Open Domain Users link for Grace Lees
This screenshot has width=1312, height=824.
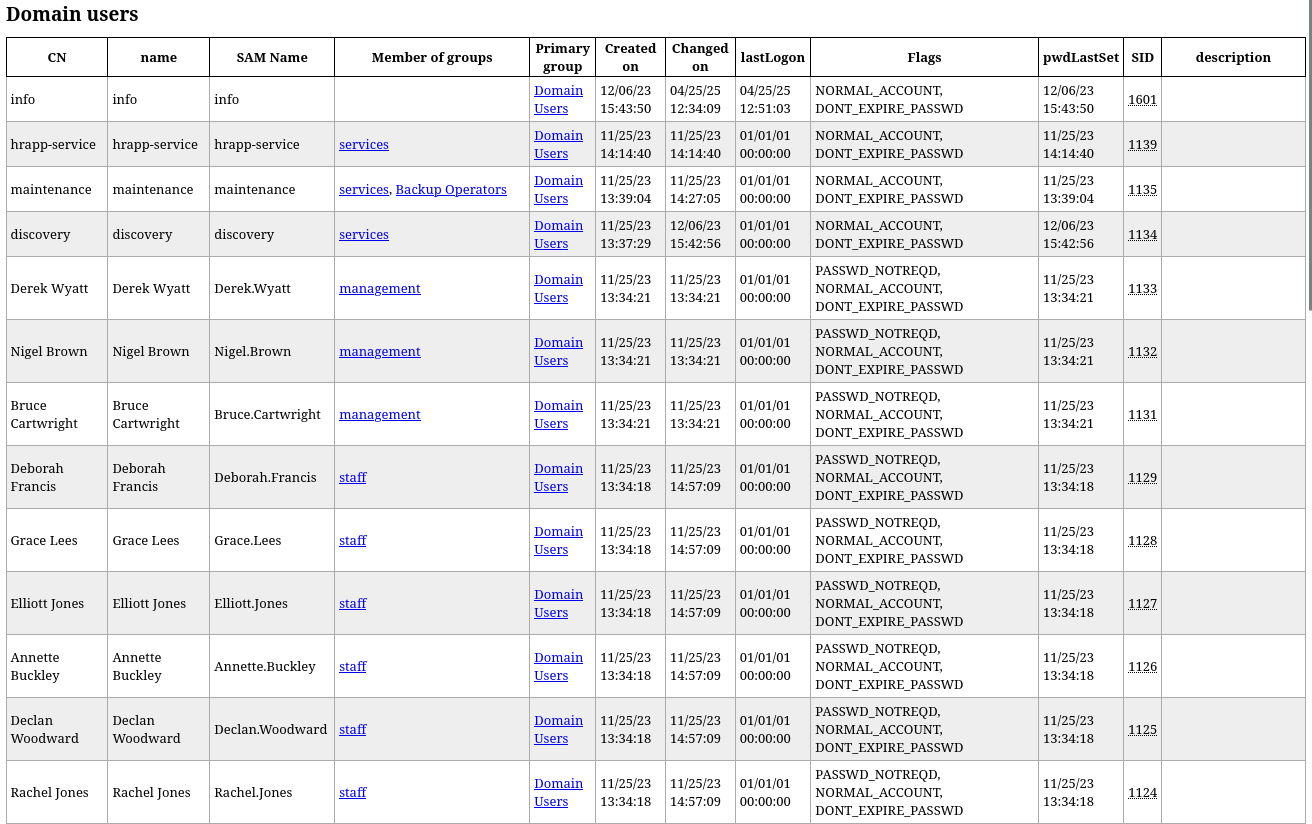[x=558, y=540]
